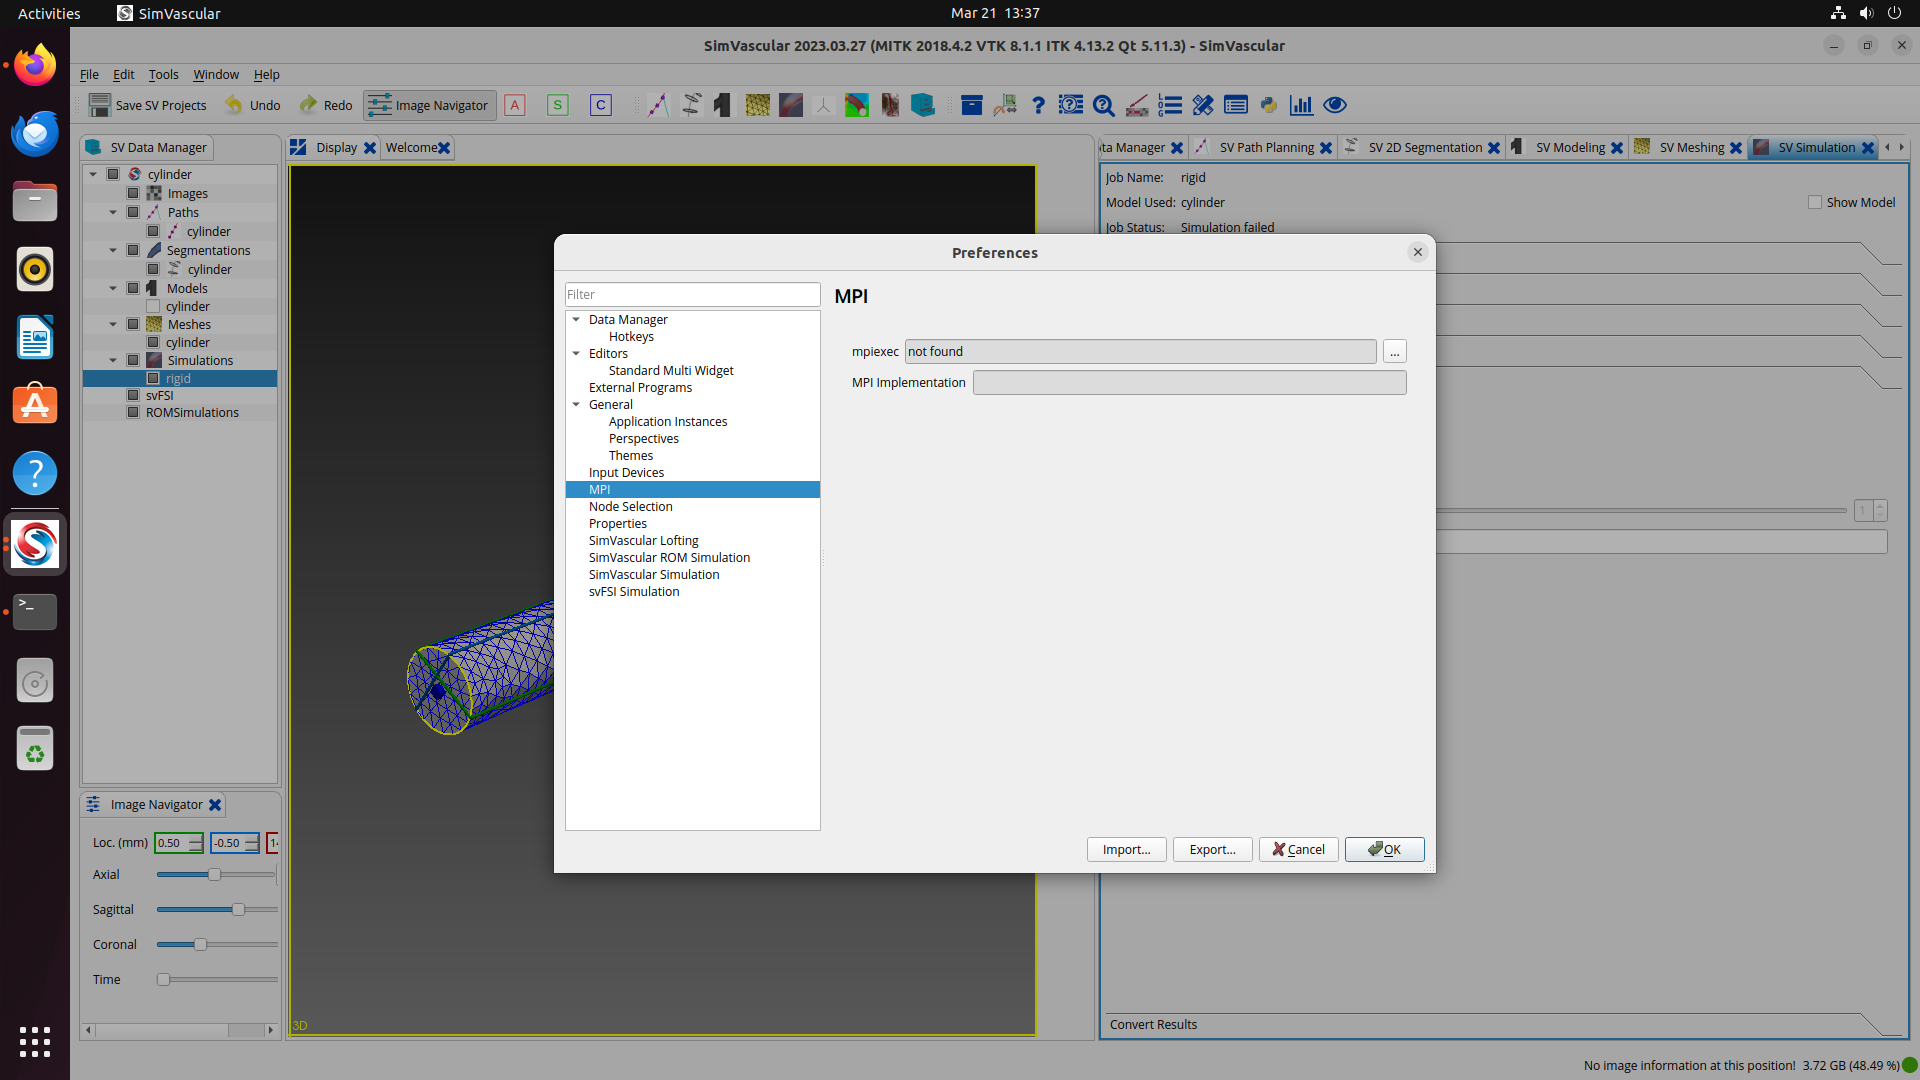Collapse Data Manager in Preferences tree
The image size is (1920, 1080).
coord(576,319)
